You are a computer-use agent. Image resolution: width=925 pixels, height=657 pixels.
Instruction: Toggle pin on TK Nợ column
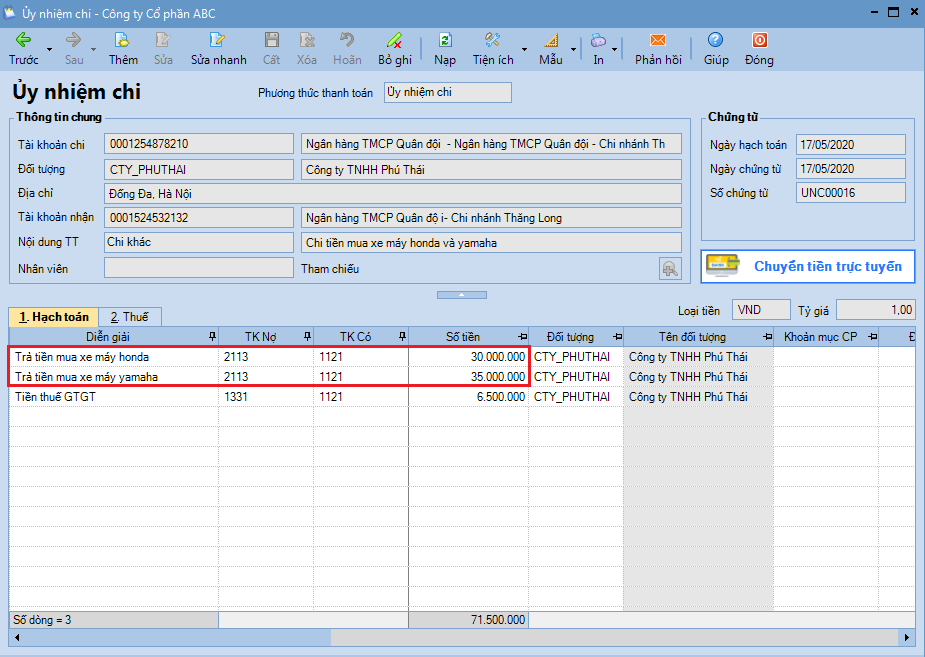coord(307,337)
